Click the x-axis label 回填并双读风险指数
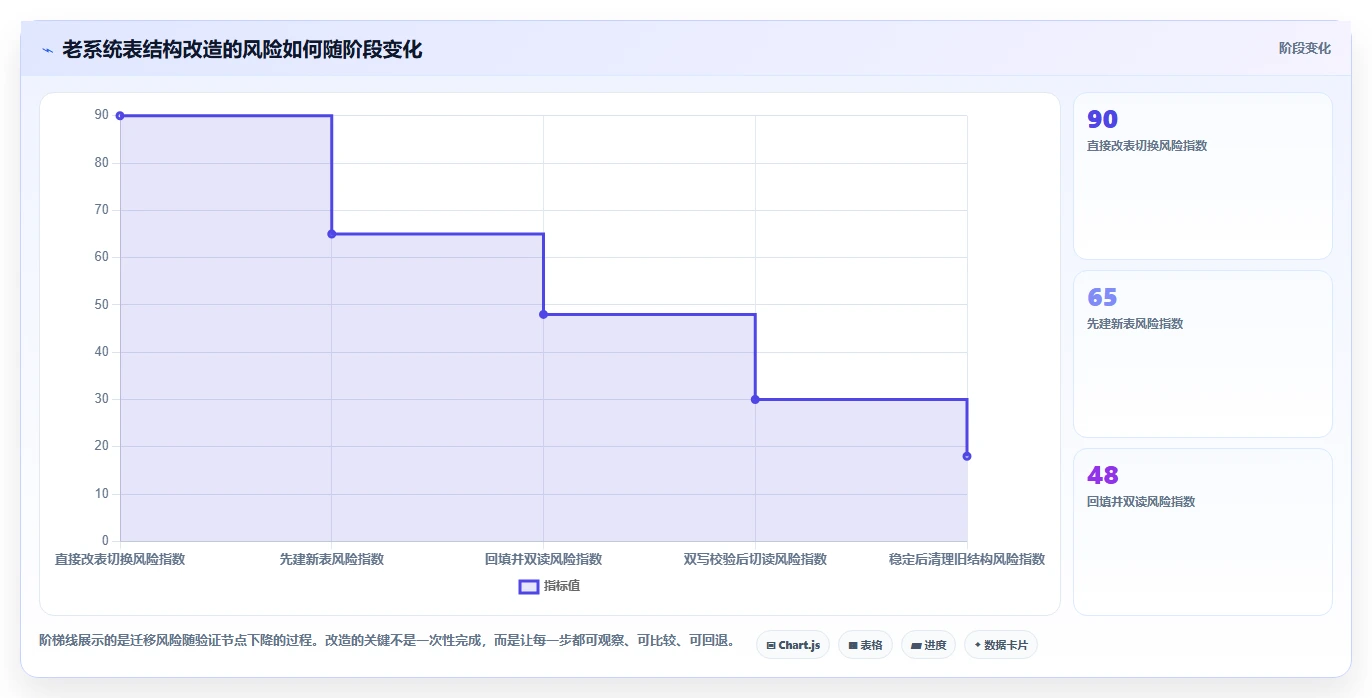 pos(543,559)
